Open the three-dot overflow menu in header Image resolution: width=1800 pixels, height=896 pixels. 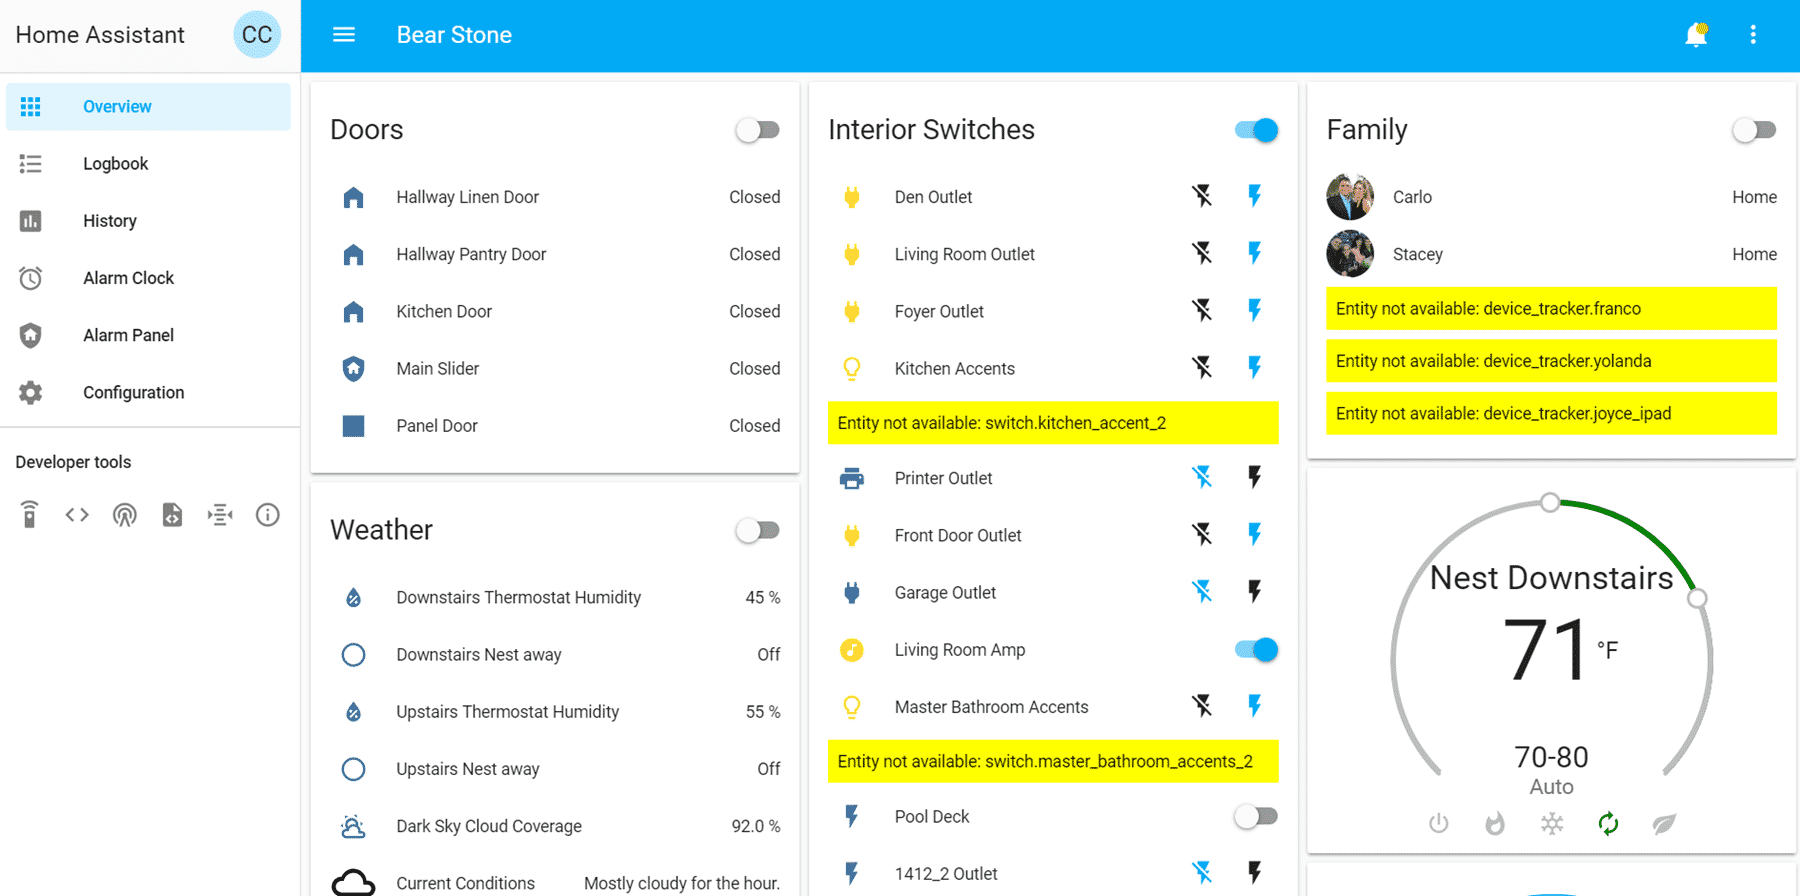tap(1753, 35)
